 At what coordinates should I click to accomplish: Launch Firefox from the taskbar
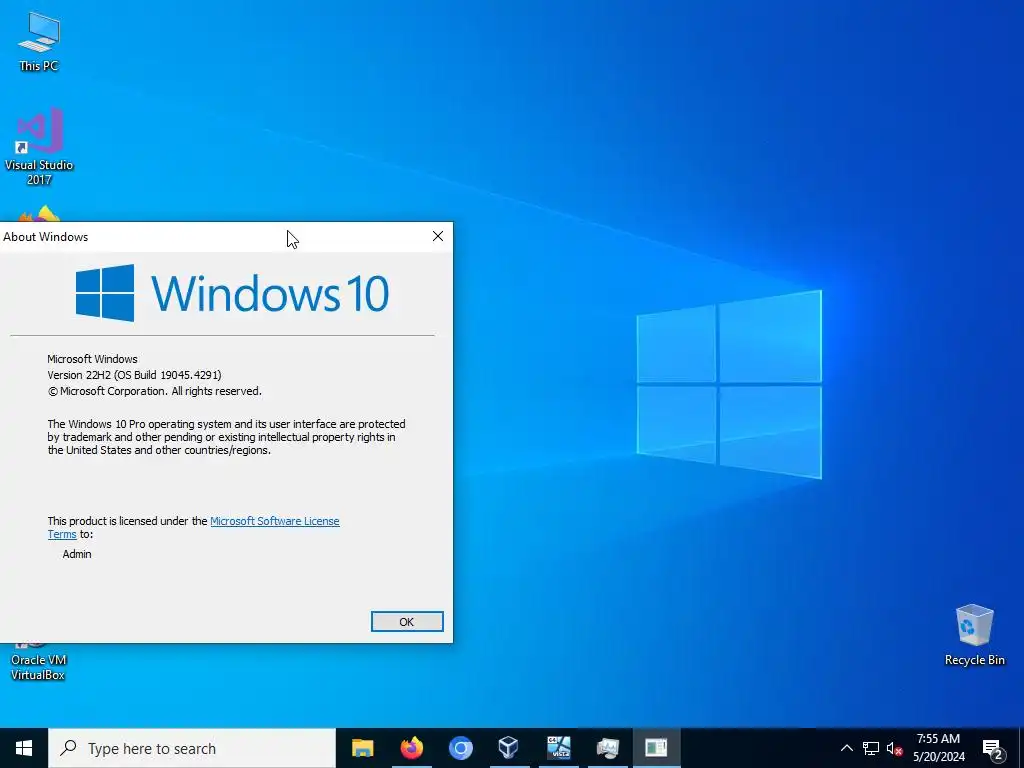click(411, 748)
